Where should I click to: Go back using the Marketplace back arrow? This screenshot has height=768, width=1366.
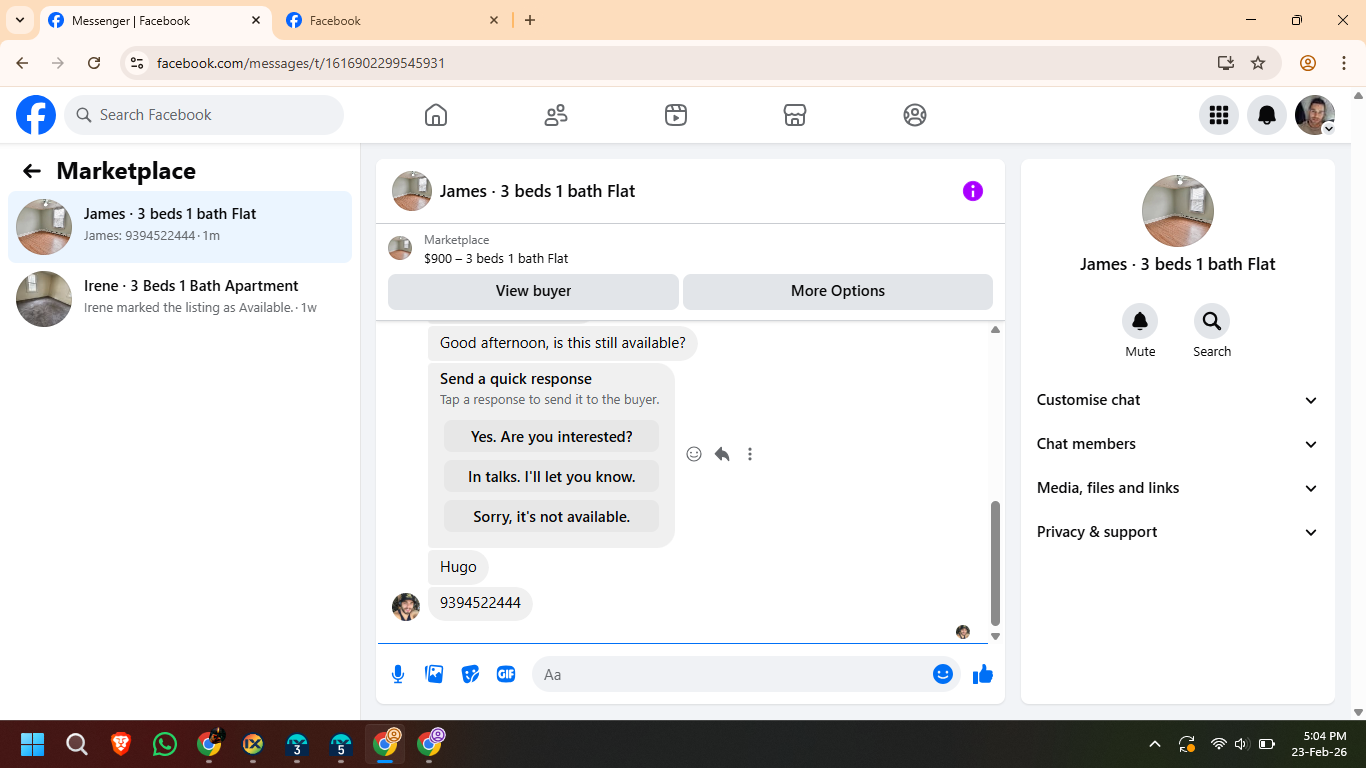pos(32,171)
